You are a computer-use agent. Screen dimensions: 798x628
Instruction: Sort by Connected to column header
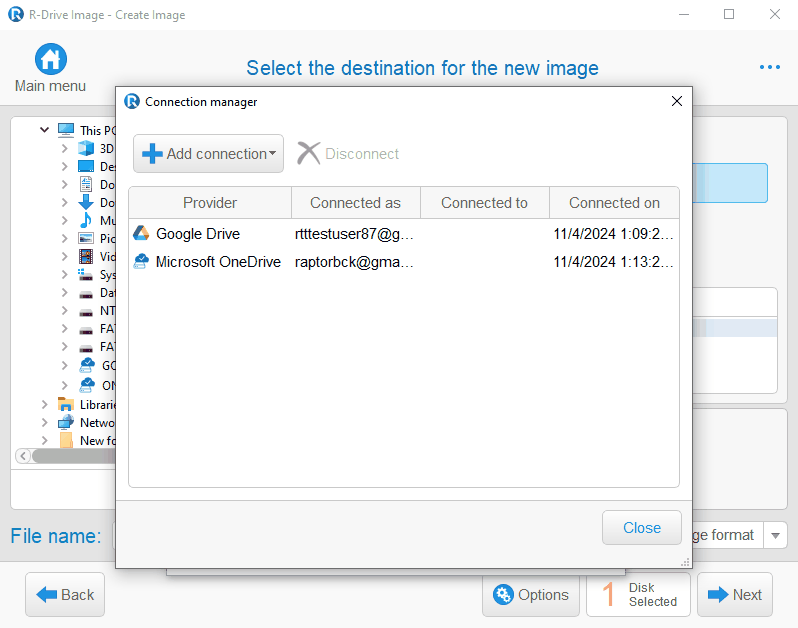pos(484,203)
